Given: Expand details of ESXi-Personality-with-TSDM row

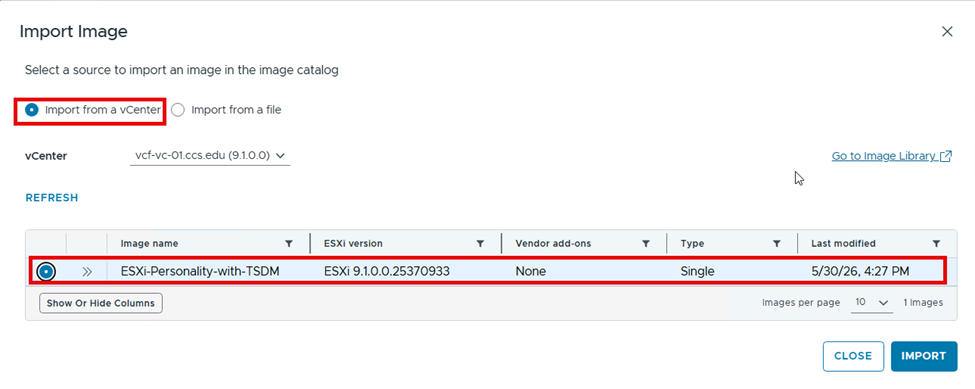Looking at the screenshot, I should coord(87,272).
